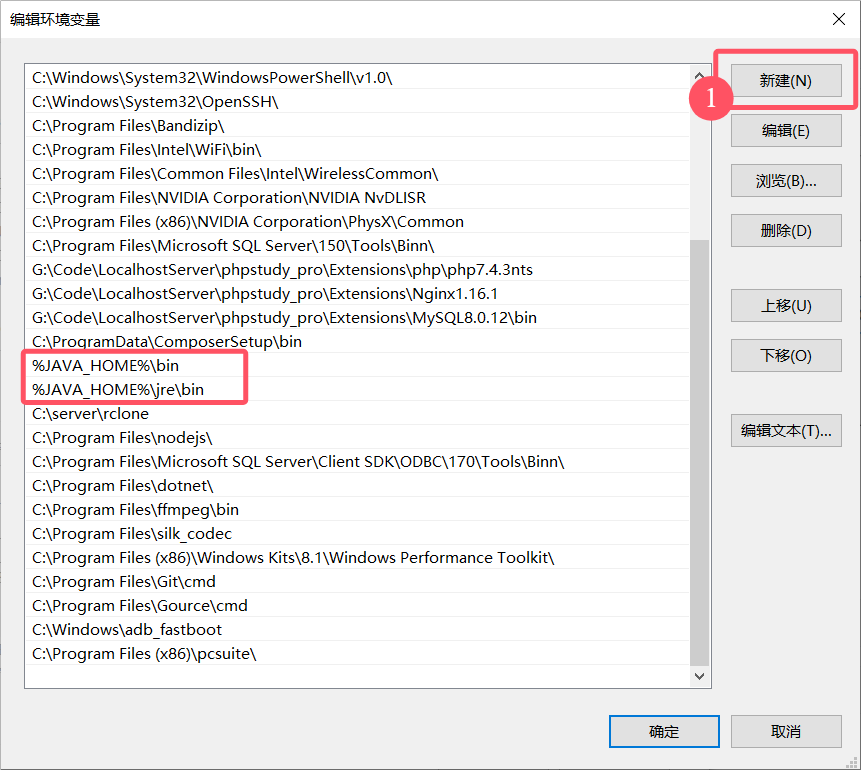The width and height of the screenshot is (861, 770).
Task: Select the C:\Program Files\nodejs\ path
Action: click(122, 437)
